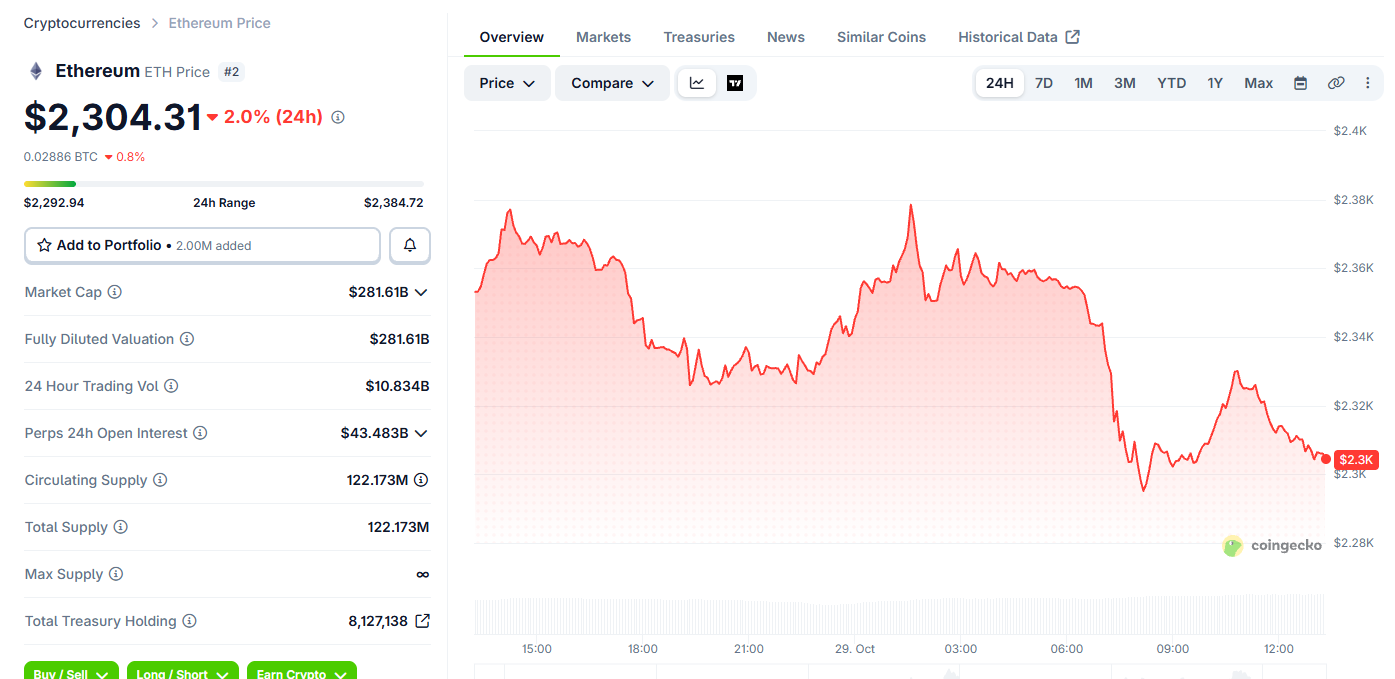Switch to line chart view icon
This screenshot has width=1395, height=679.
(697, 83)
